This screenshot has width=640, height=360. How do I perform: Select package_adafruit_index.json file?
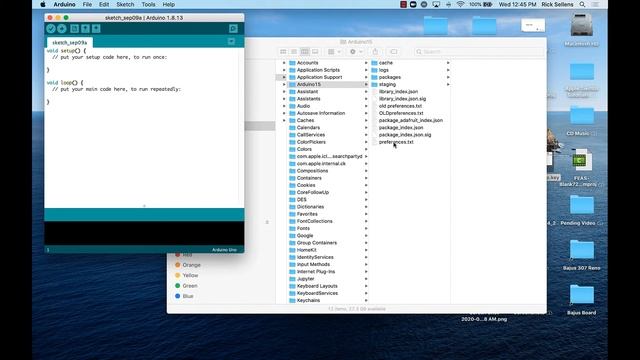coord(411,120)
